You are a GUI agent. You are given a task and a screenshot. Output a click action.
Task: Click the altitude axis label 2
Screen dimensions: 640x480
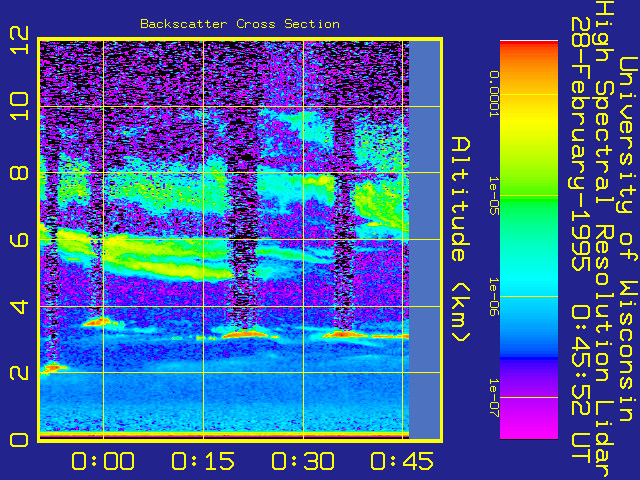(19, 372)
